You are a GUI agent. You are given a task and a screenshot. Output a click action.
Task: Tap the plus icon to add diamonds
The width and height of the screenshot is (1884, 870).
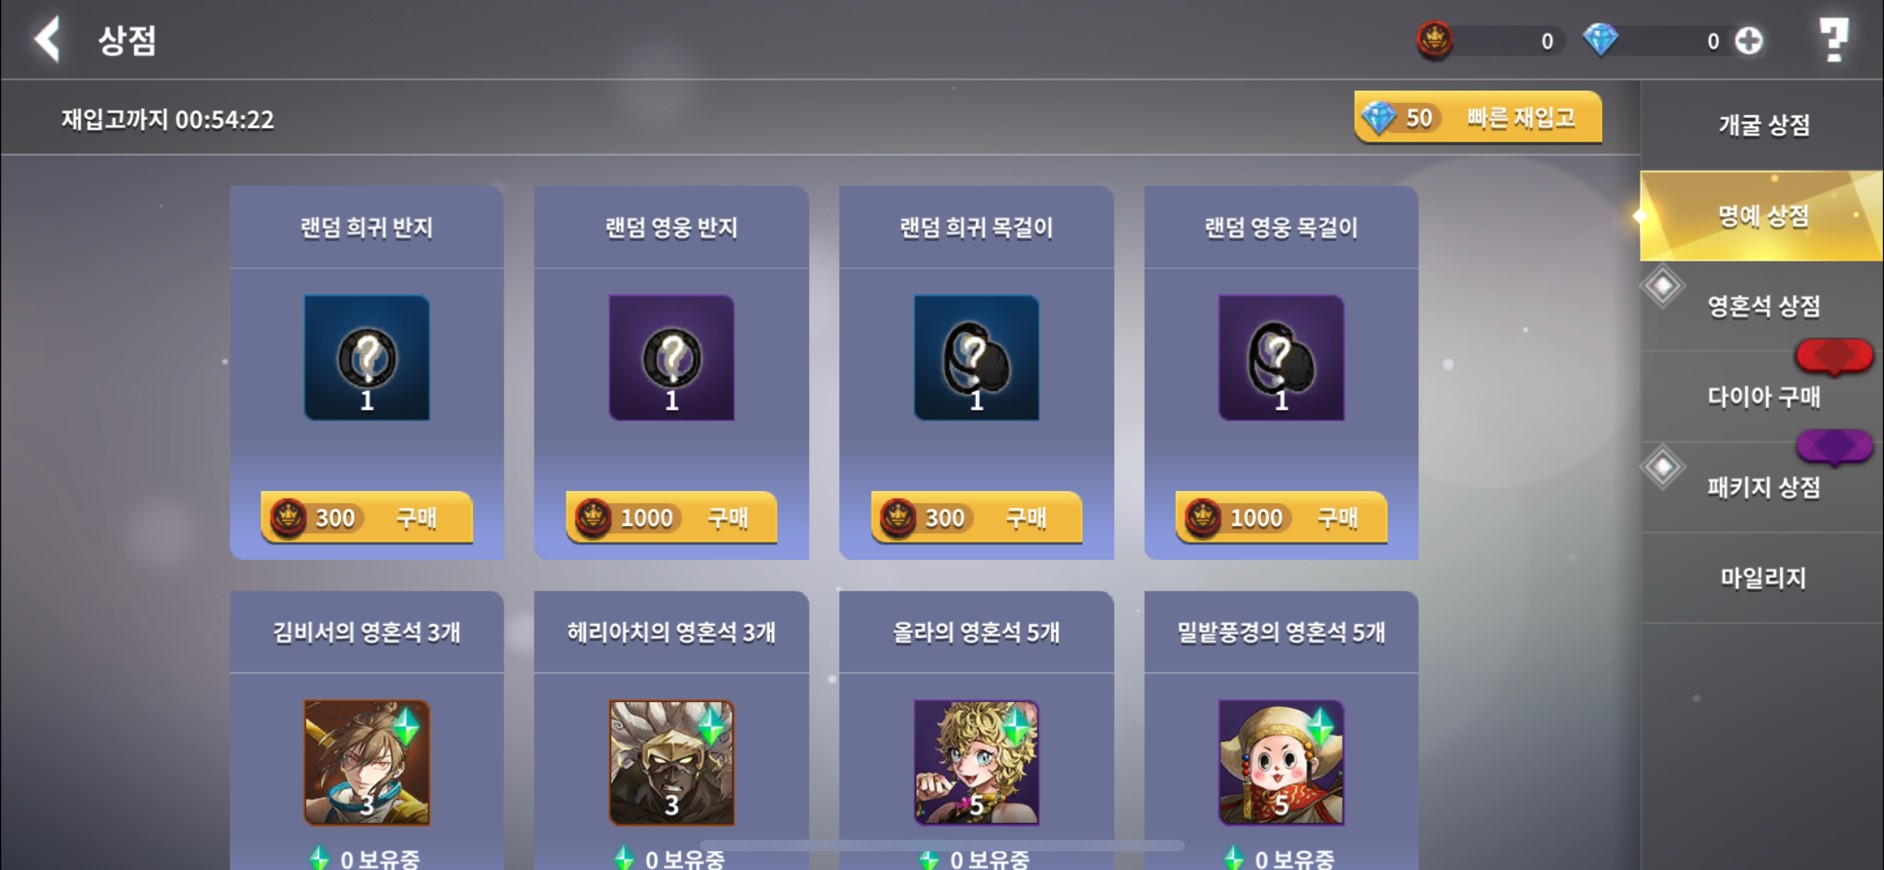[1749, 41]
